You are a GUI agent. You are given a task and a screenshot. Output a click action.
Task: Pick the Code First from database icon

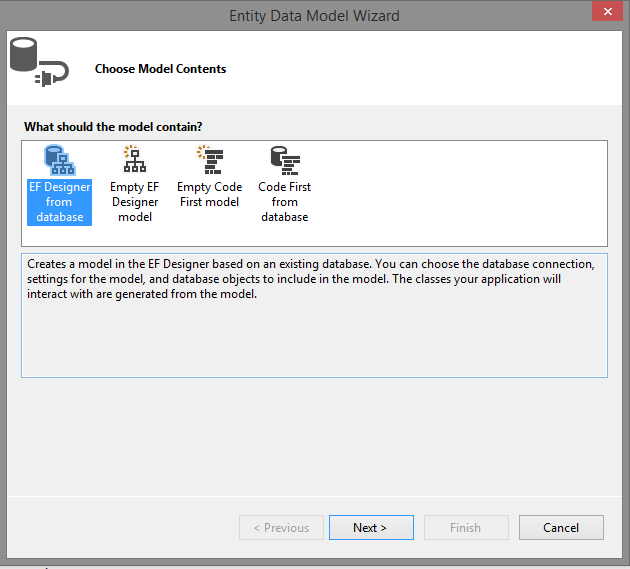pos(285,160)
